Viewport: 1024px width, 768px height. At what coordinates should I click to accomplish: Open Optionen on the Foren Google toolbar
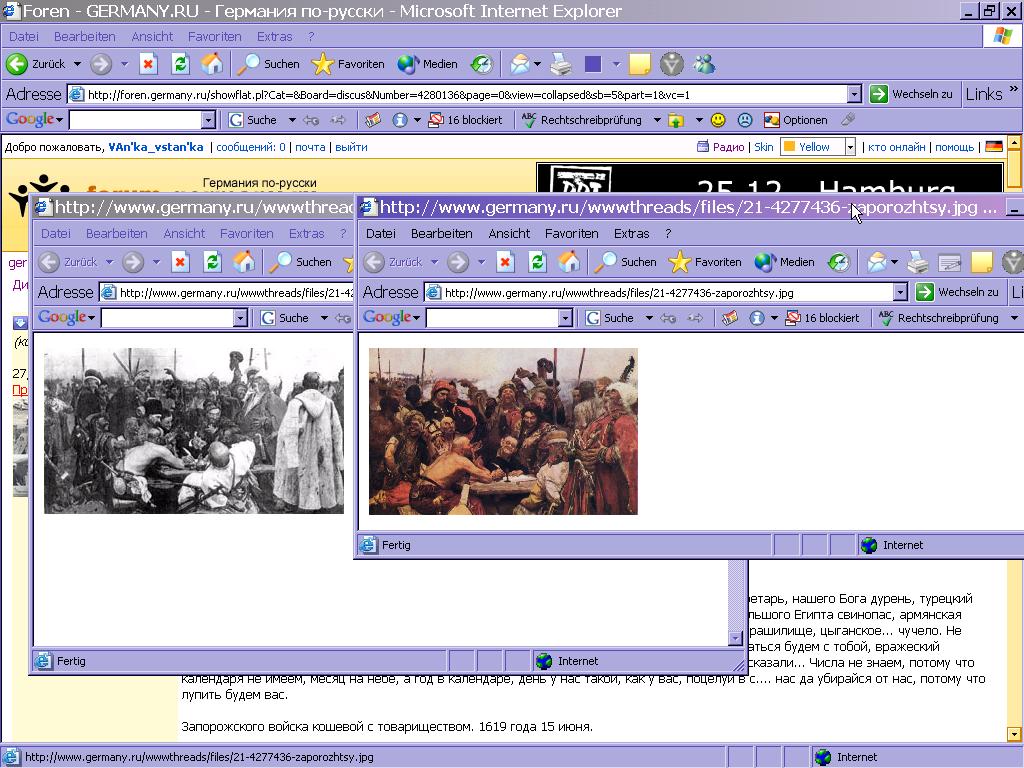tap(795, 120)
